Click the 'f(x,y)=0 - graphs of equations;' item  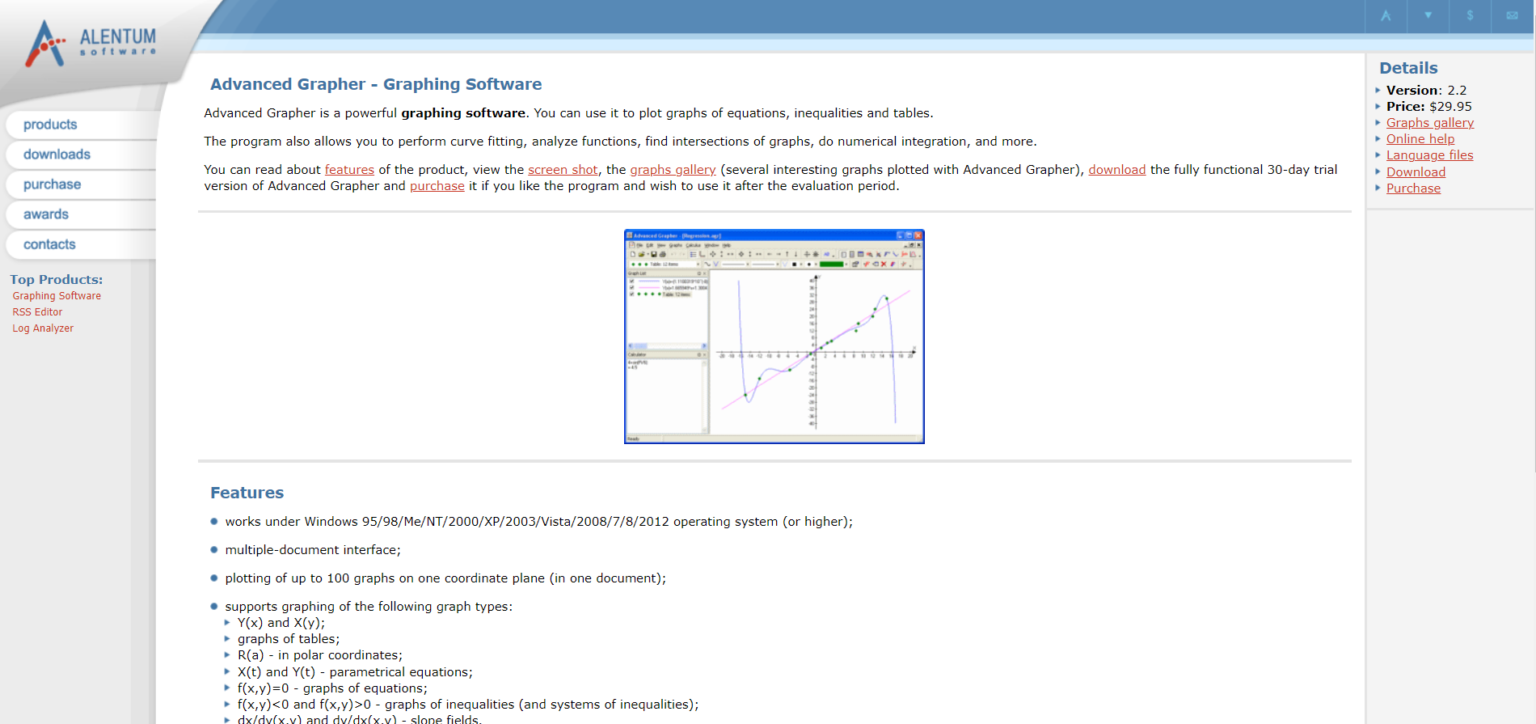332,688
